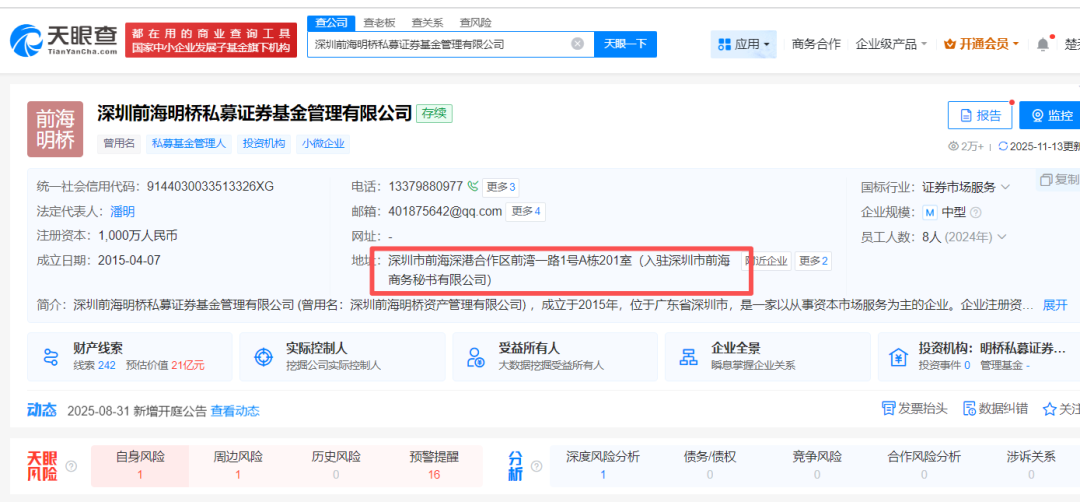
Task: Open the 开通会员 dropdown
Action: 981,44
